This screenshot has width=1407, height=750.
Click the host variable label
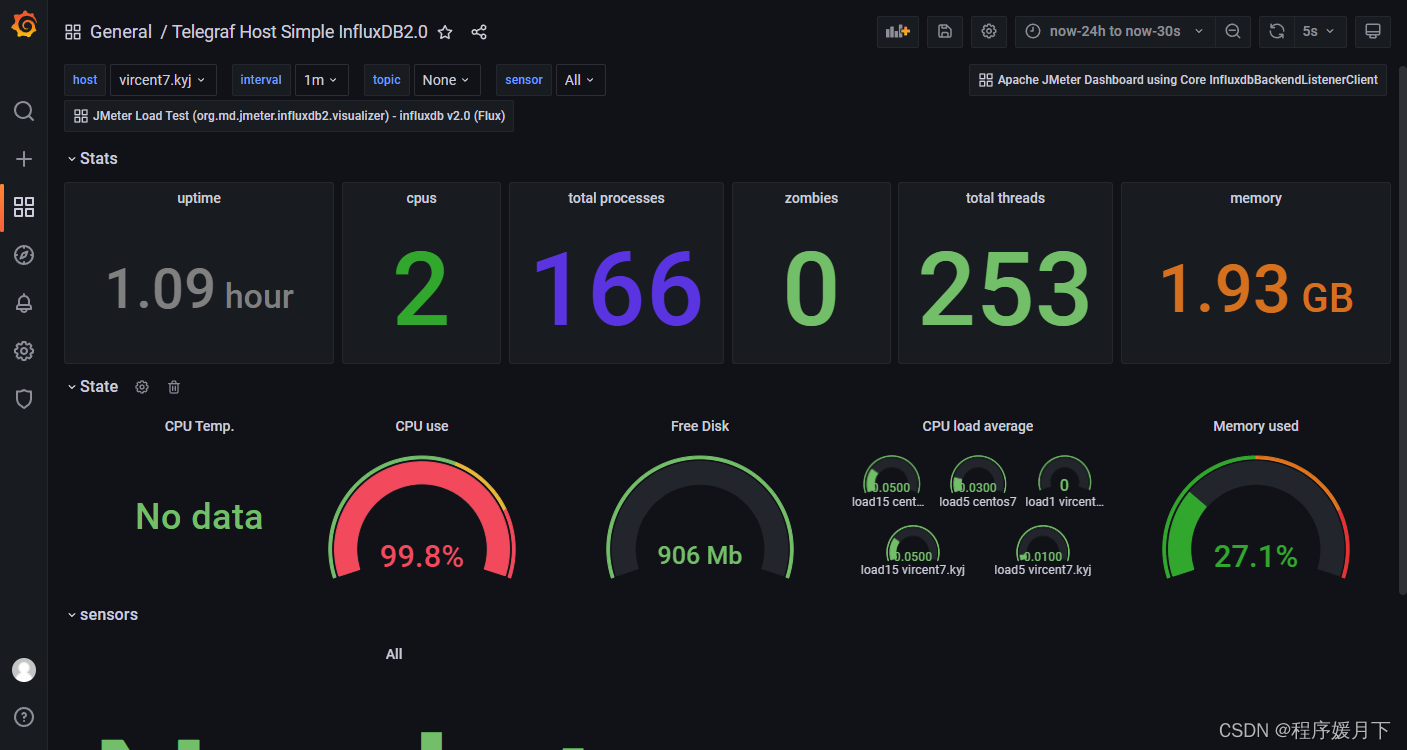point(85,80)
